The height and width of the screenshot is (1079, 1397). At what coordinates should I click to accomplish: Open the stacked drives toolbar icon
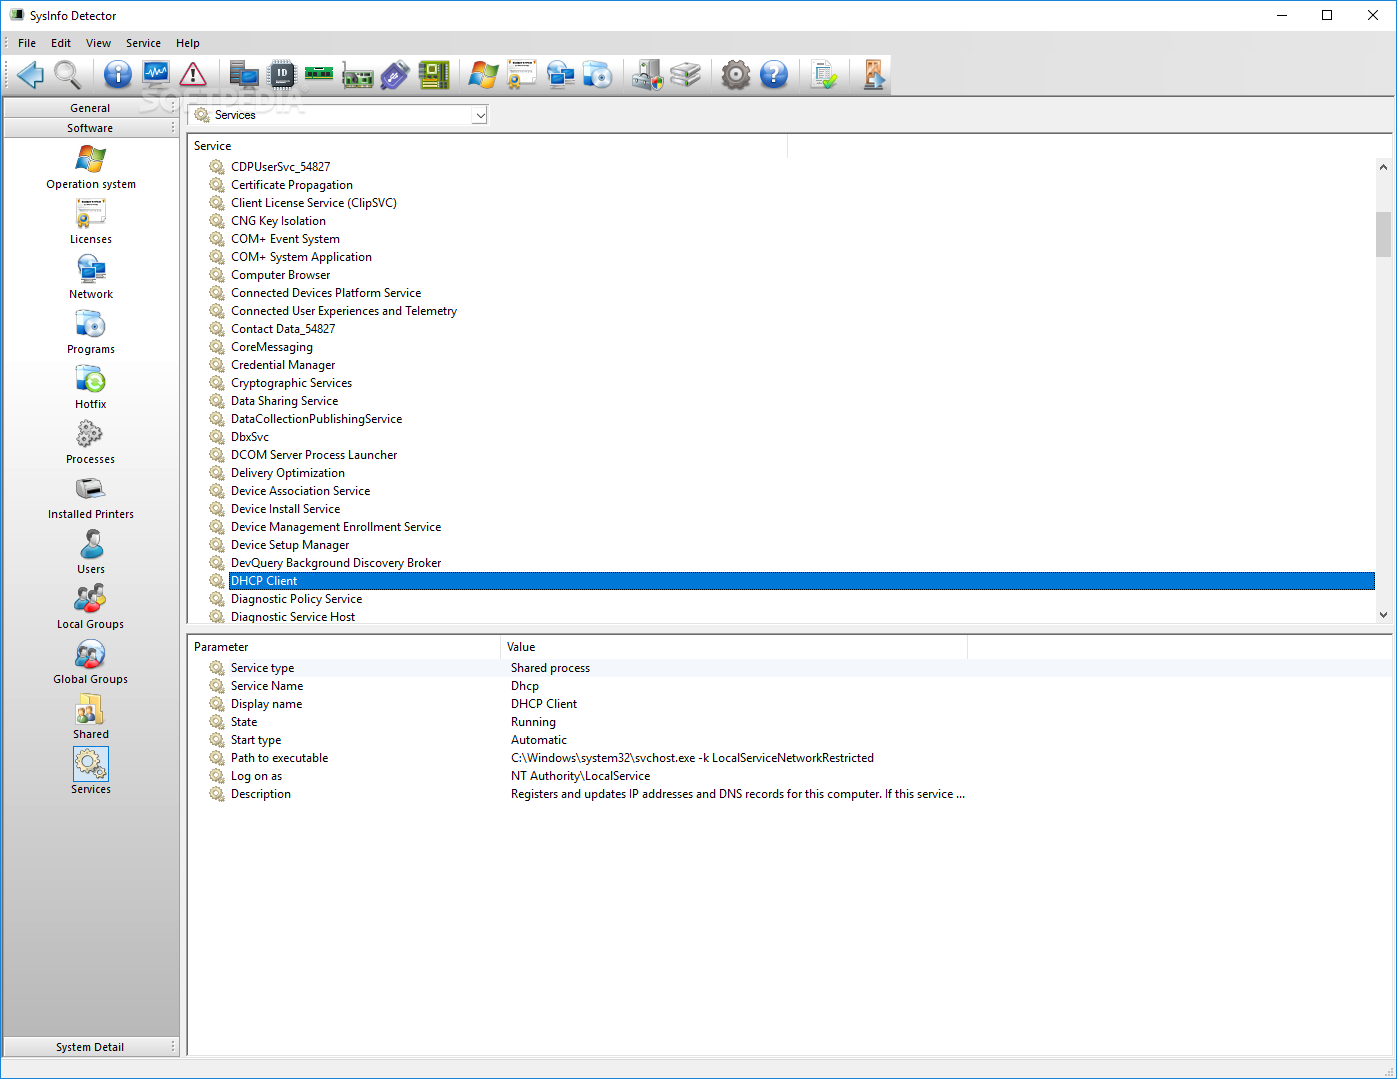click(x=685, y=74)
